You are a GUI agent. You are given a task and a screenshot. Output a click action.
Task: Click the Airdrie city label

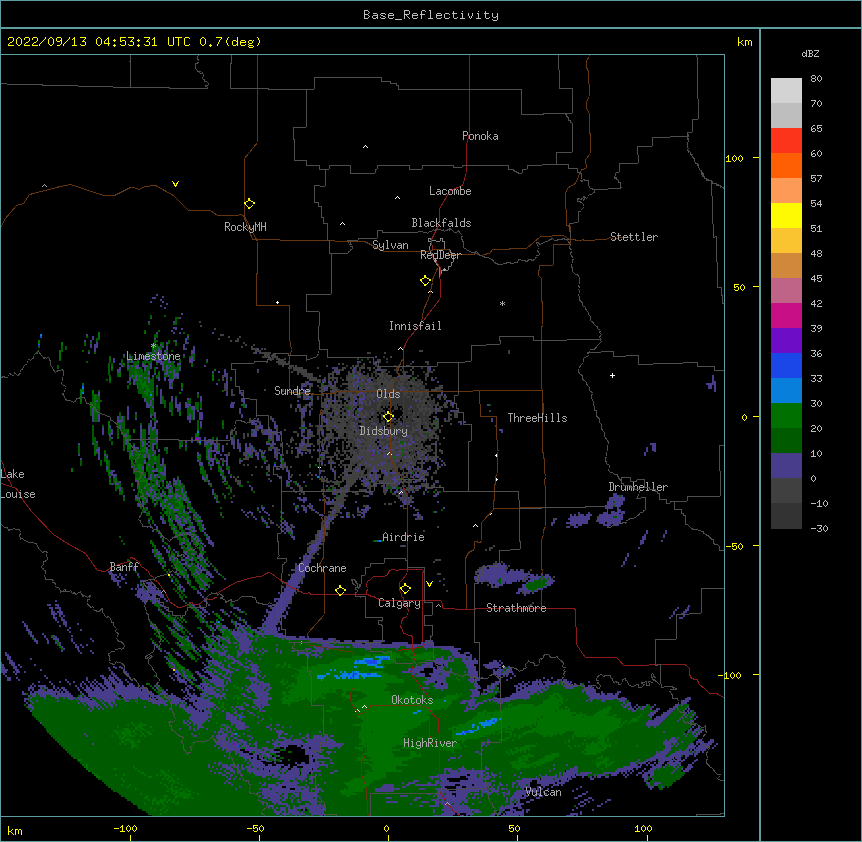pyautogui.click(x=403, y=537)
